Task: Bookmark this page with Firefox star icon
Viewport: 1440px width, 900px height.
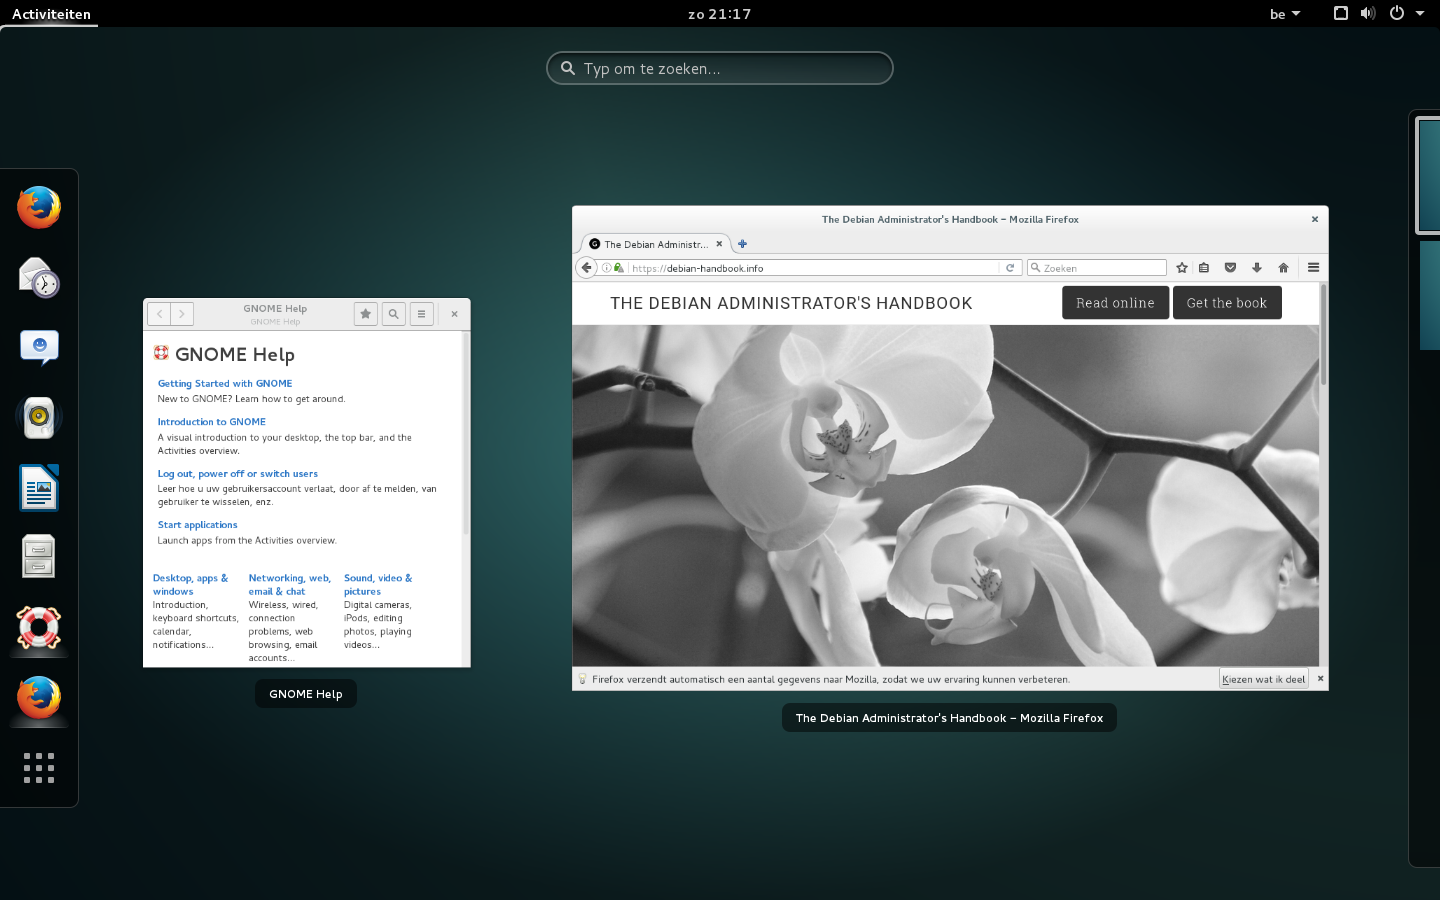Action: click(1182, 268)
